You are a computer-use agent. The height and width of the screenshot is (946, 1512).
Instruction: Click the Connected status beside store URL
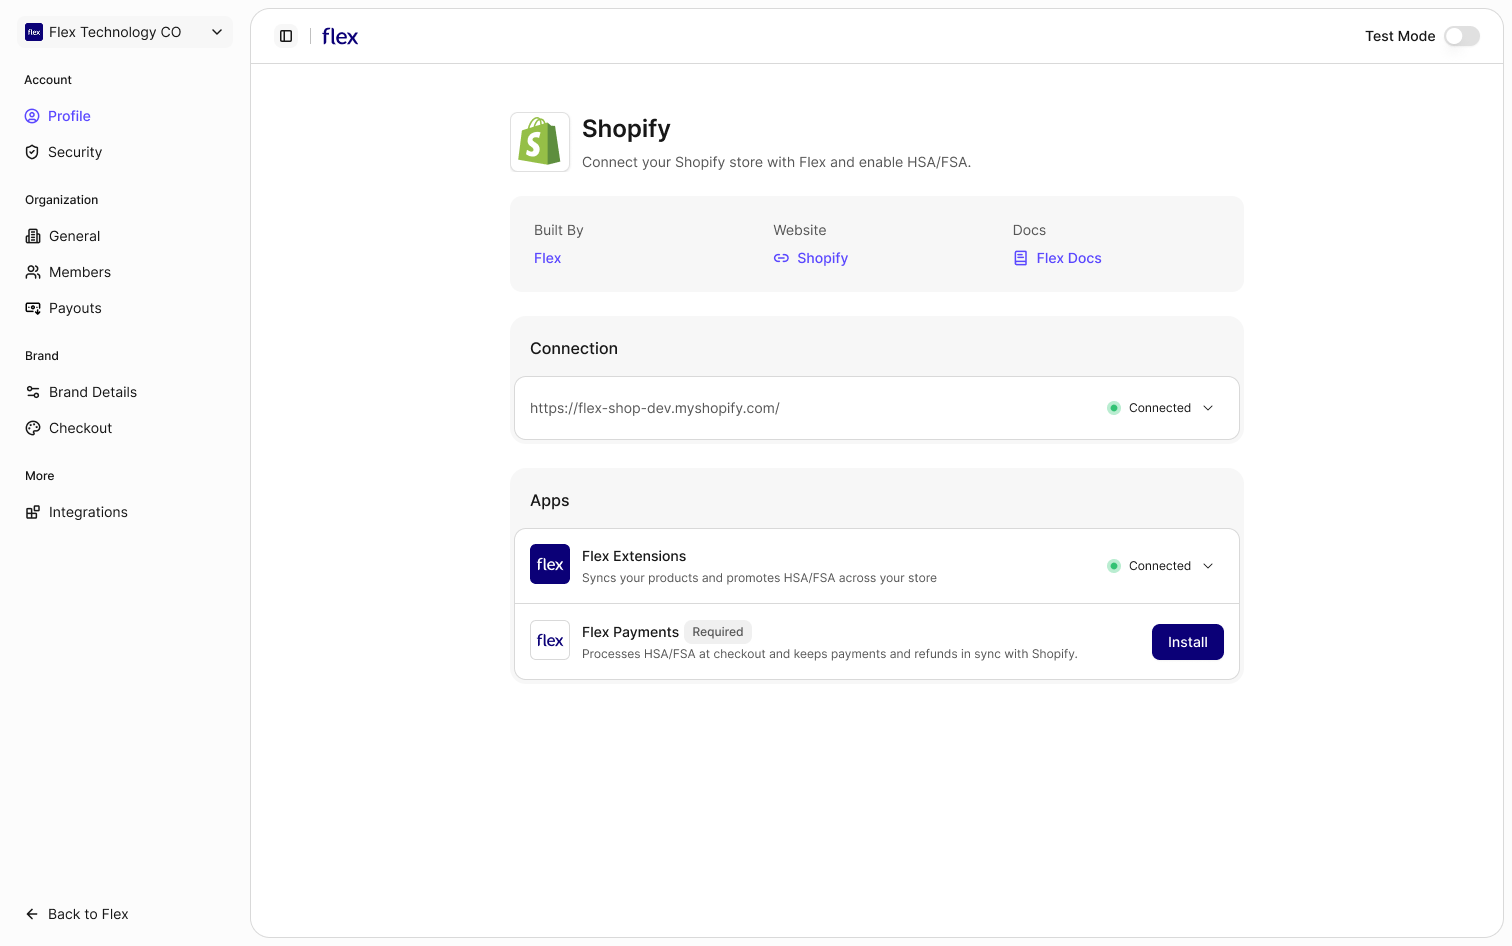[x=1160, y=408]
